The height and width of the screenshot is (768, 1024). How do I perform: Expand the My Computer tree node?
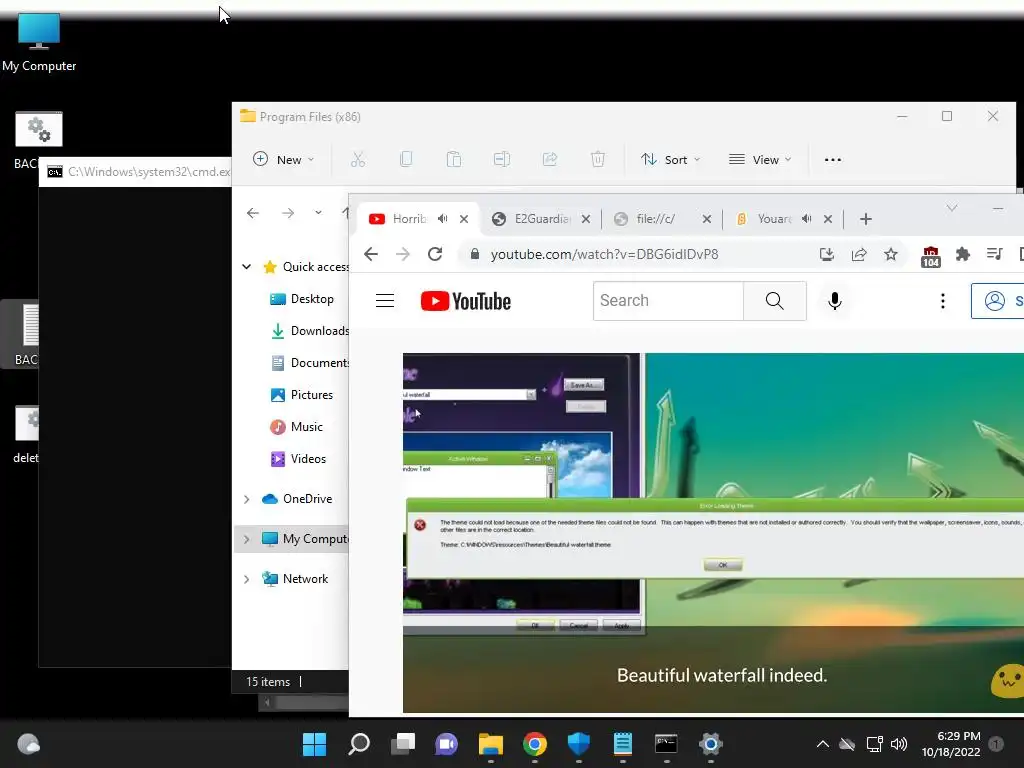click(246, 539)
